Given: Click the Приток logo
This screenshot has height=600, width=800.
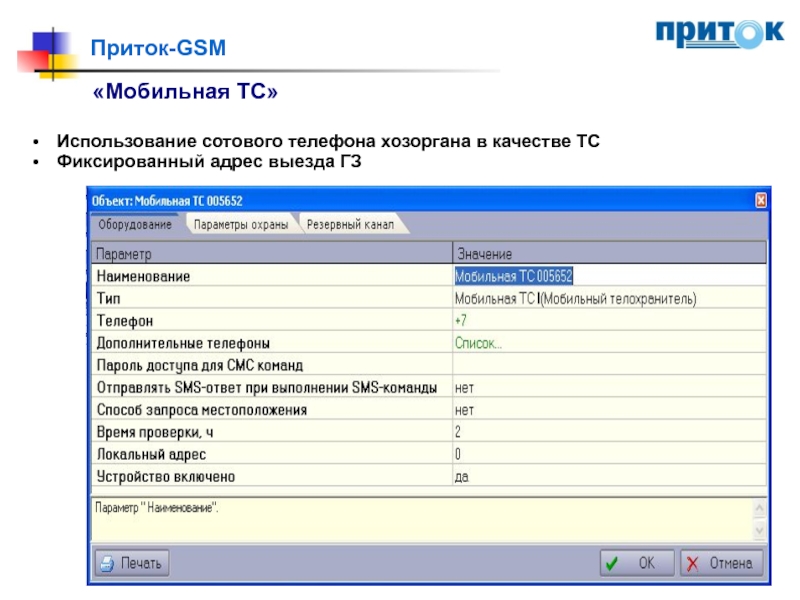Looking at the screenshot, I should (720, 34).
